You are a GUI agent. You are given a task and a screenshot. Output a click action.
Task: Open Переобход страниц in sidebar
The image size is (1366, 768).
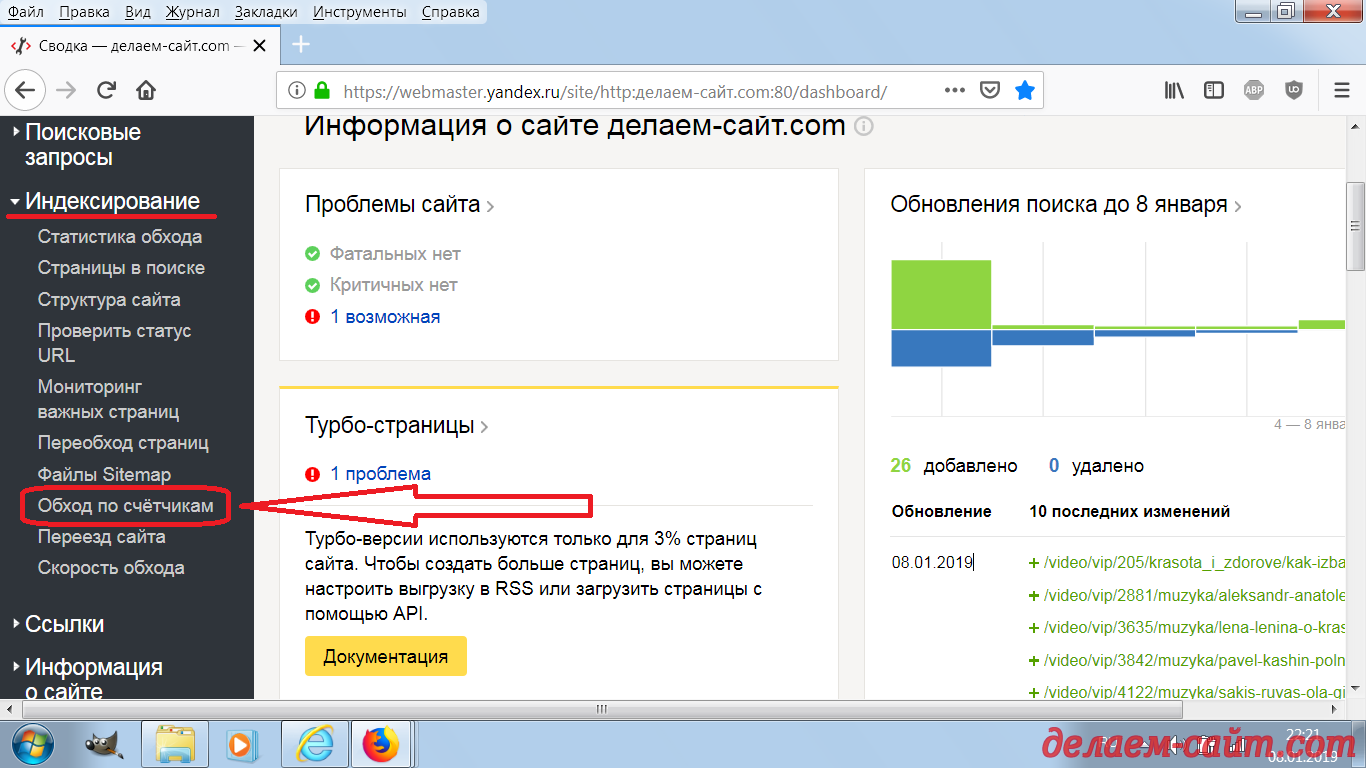(123, 443)
